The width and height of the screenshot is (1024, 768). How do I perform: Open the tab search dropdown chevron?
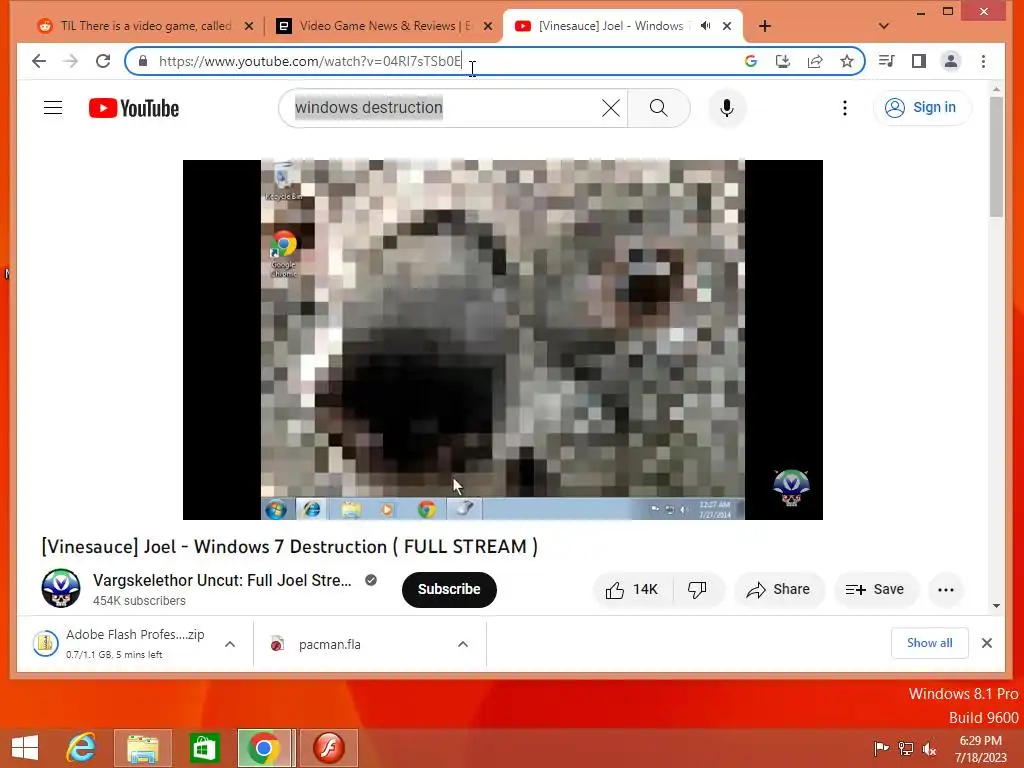coord(884,26)
